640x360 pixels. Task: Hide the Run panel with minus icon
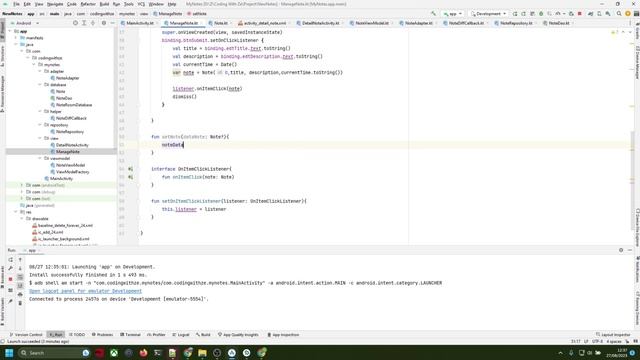pyautogui.click(x=630, y=250)
